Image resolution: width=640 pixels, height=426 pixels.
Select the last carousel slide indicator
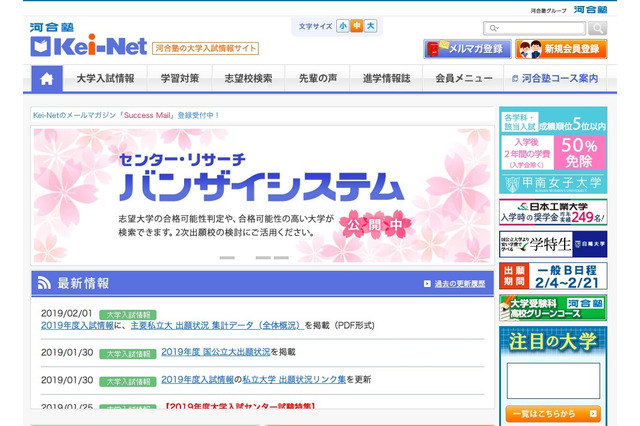click(x=281, y=257)
